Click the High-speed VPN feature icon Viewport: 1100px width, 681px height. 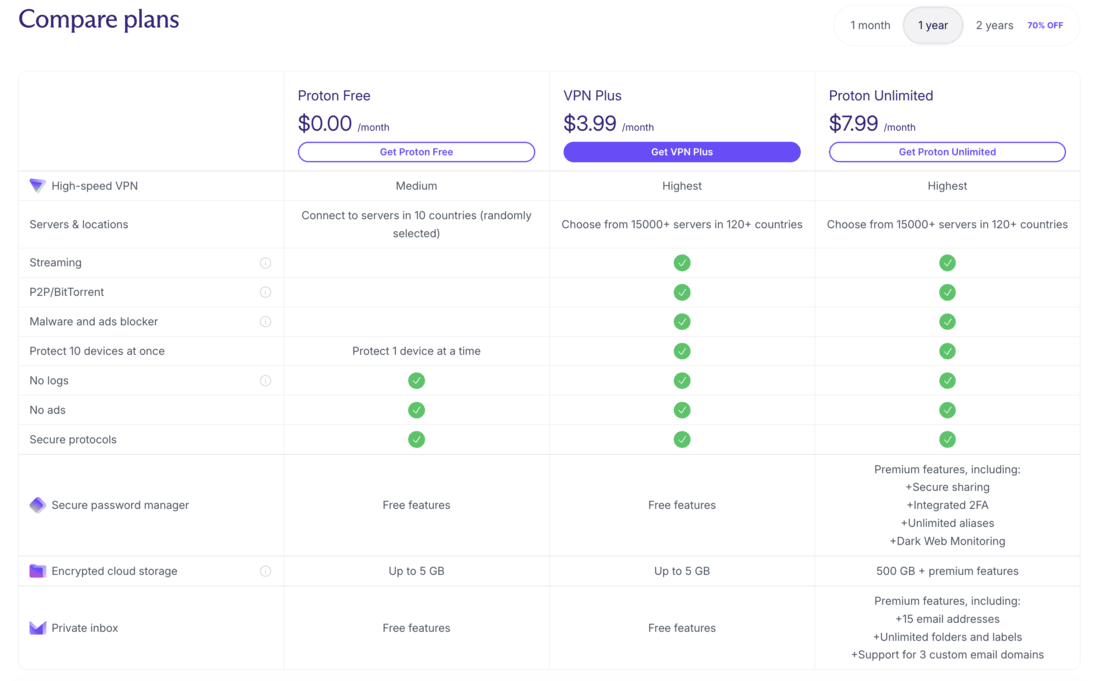point(37,185)
